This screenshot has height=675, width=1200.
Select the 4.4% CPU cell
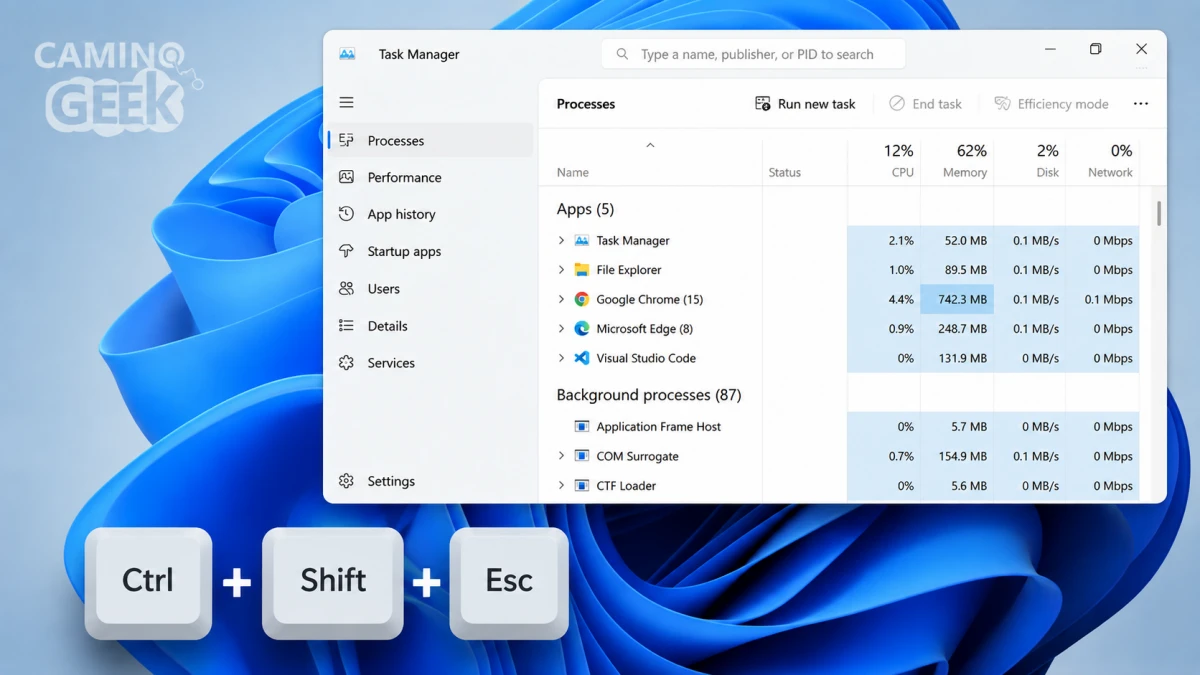pyautogui.click(x=884, y=299)
